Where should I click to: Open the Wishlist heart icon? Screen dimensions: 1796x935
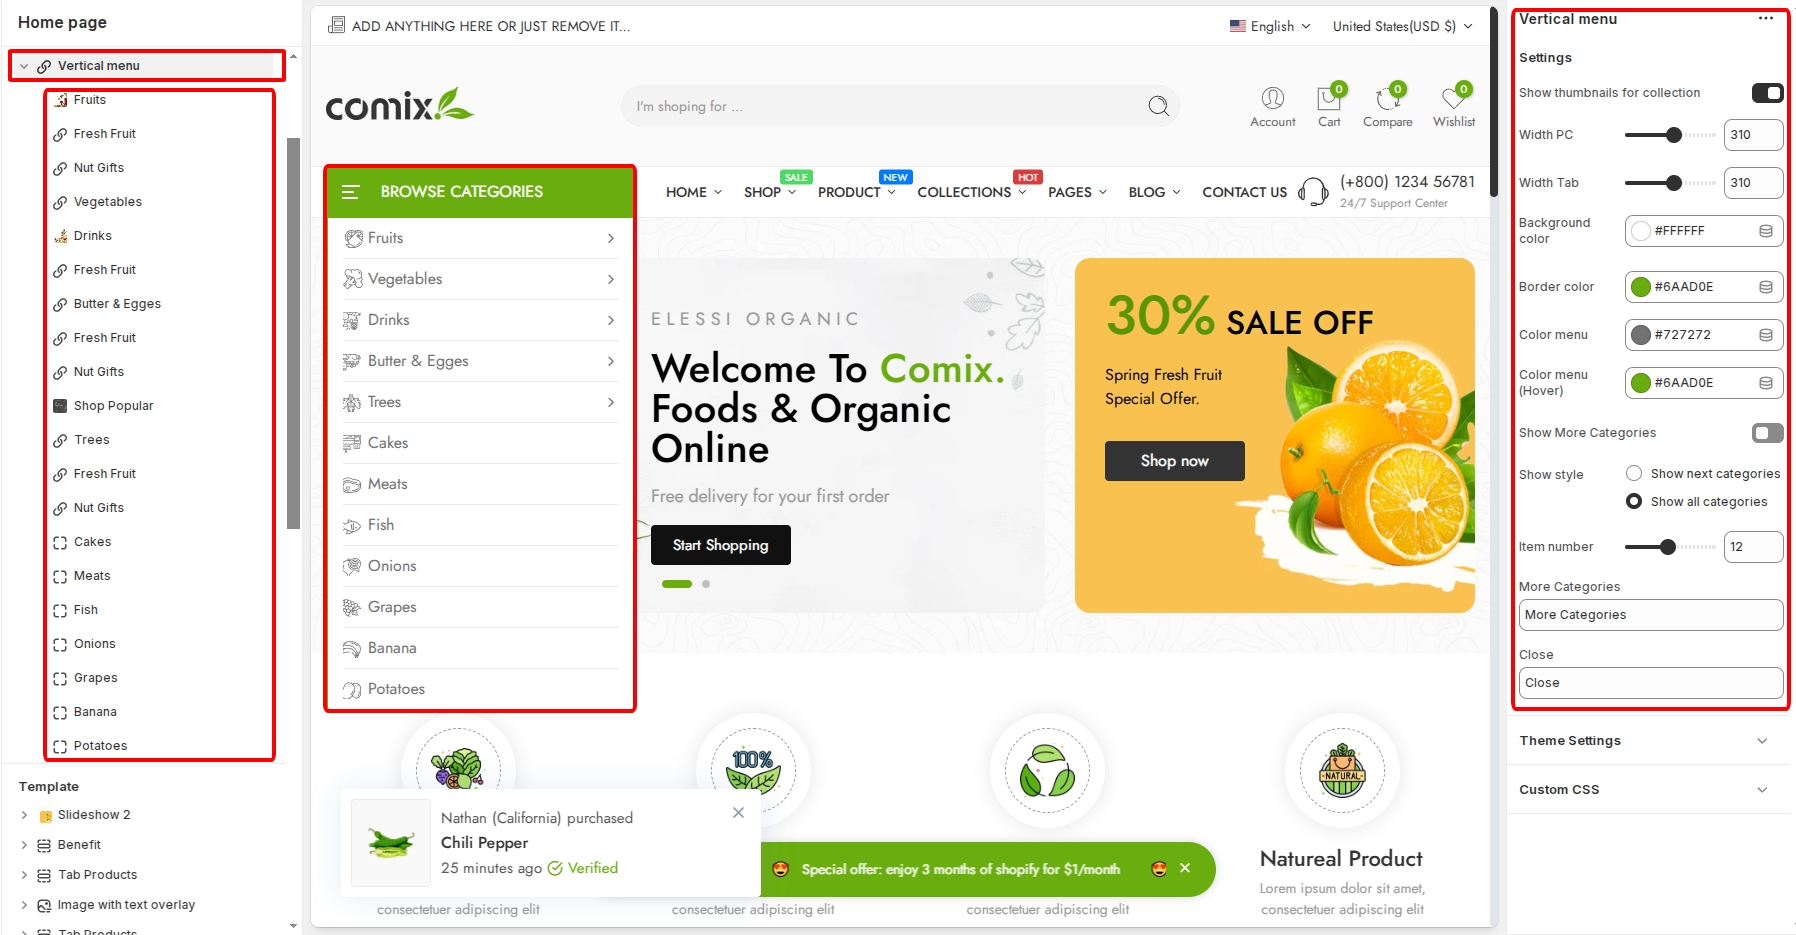coord(1453,99)
